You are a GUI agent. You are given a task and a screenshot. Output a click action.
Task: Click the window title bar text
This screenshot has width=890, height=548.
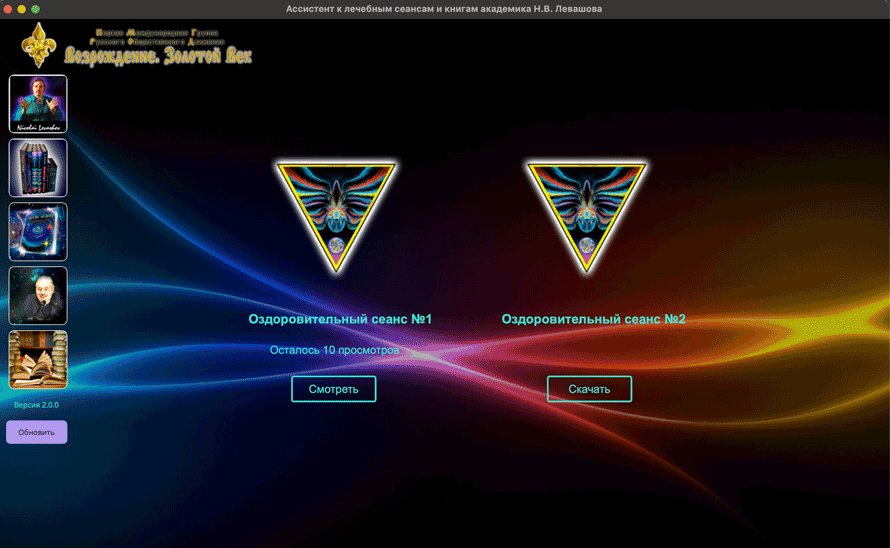[x=444, y=9]
